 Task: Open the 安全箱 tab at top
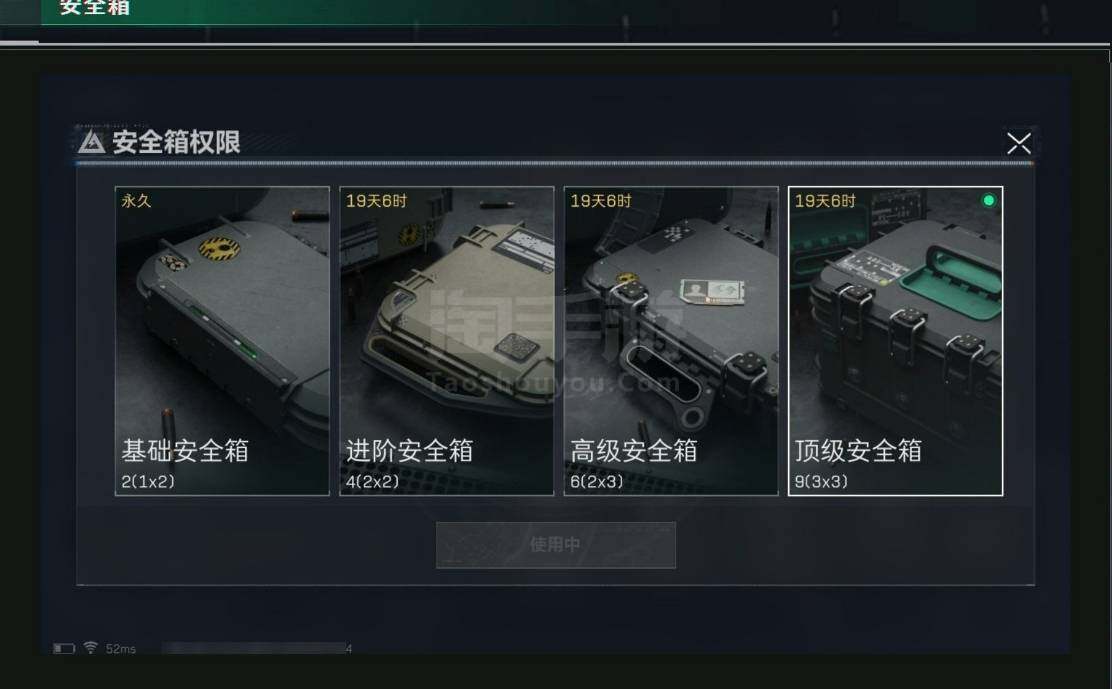pyautogui.click(x=94, y=8)
